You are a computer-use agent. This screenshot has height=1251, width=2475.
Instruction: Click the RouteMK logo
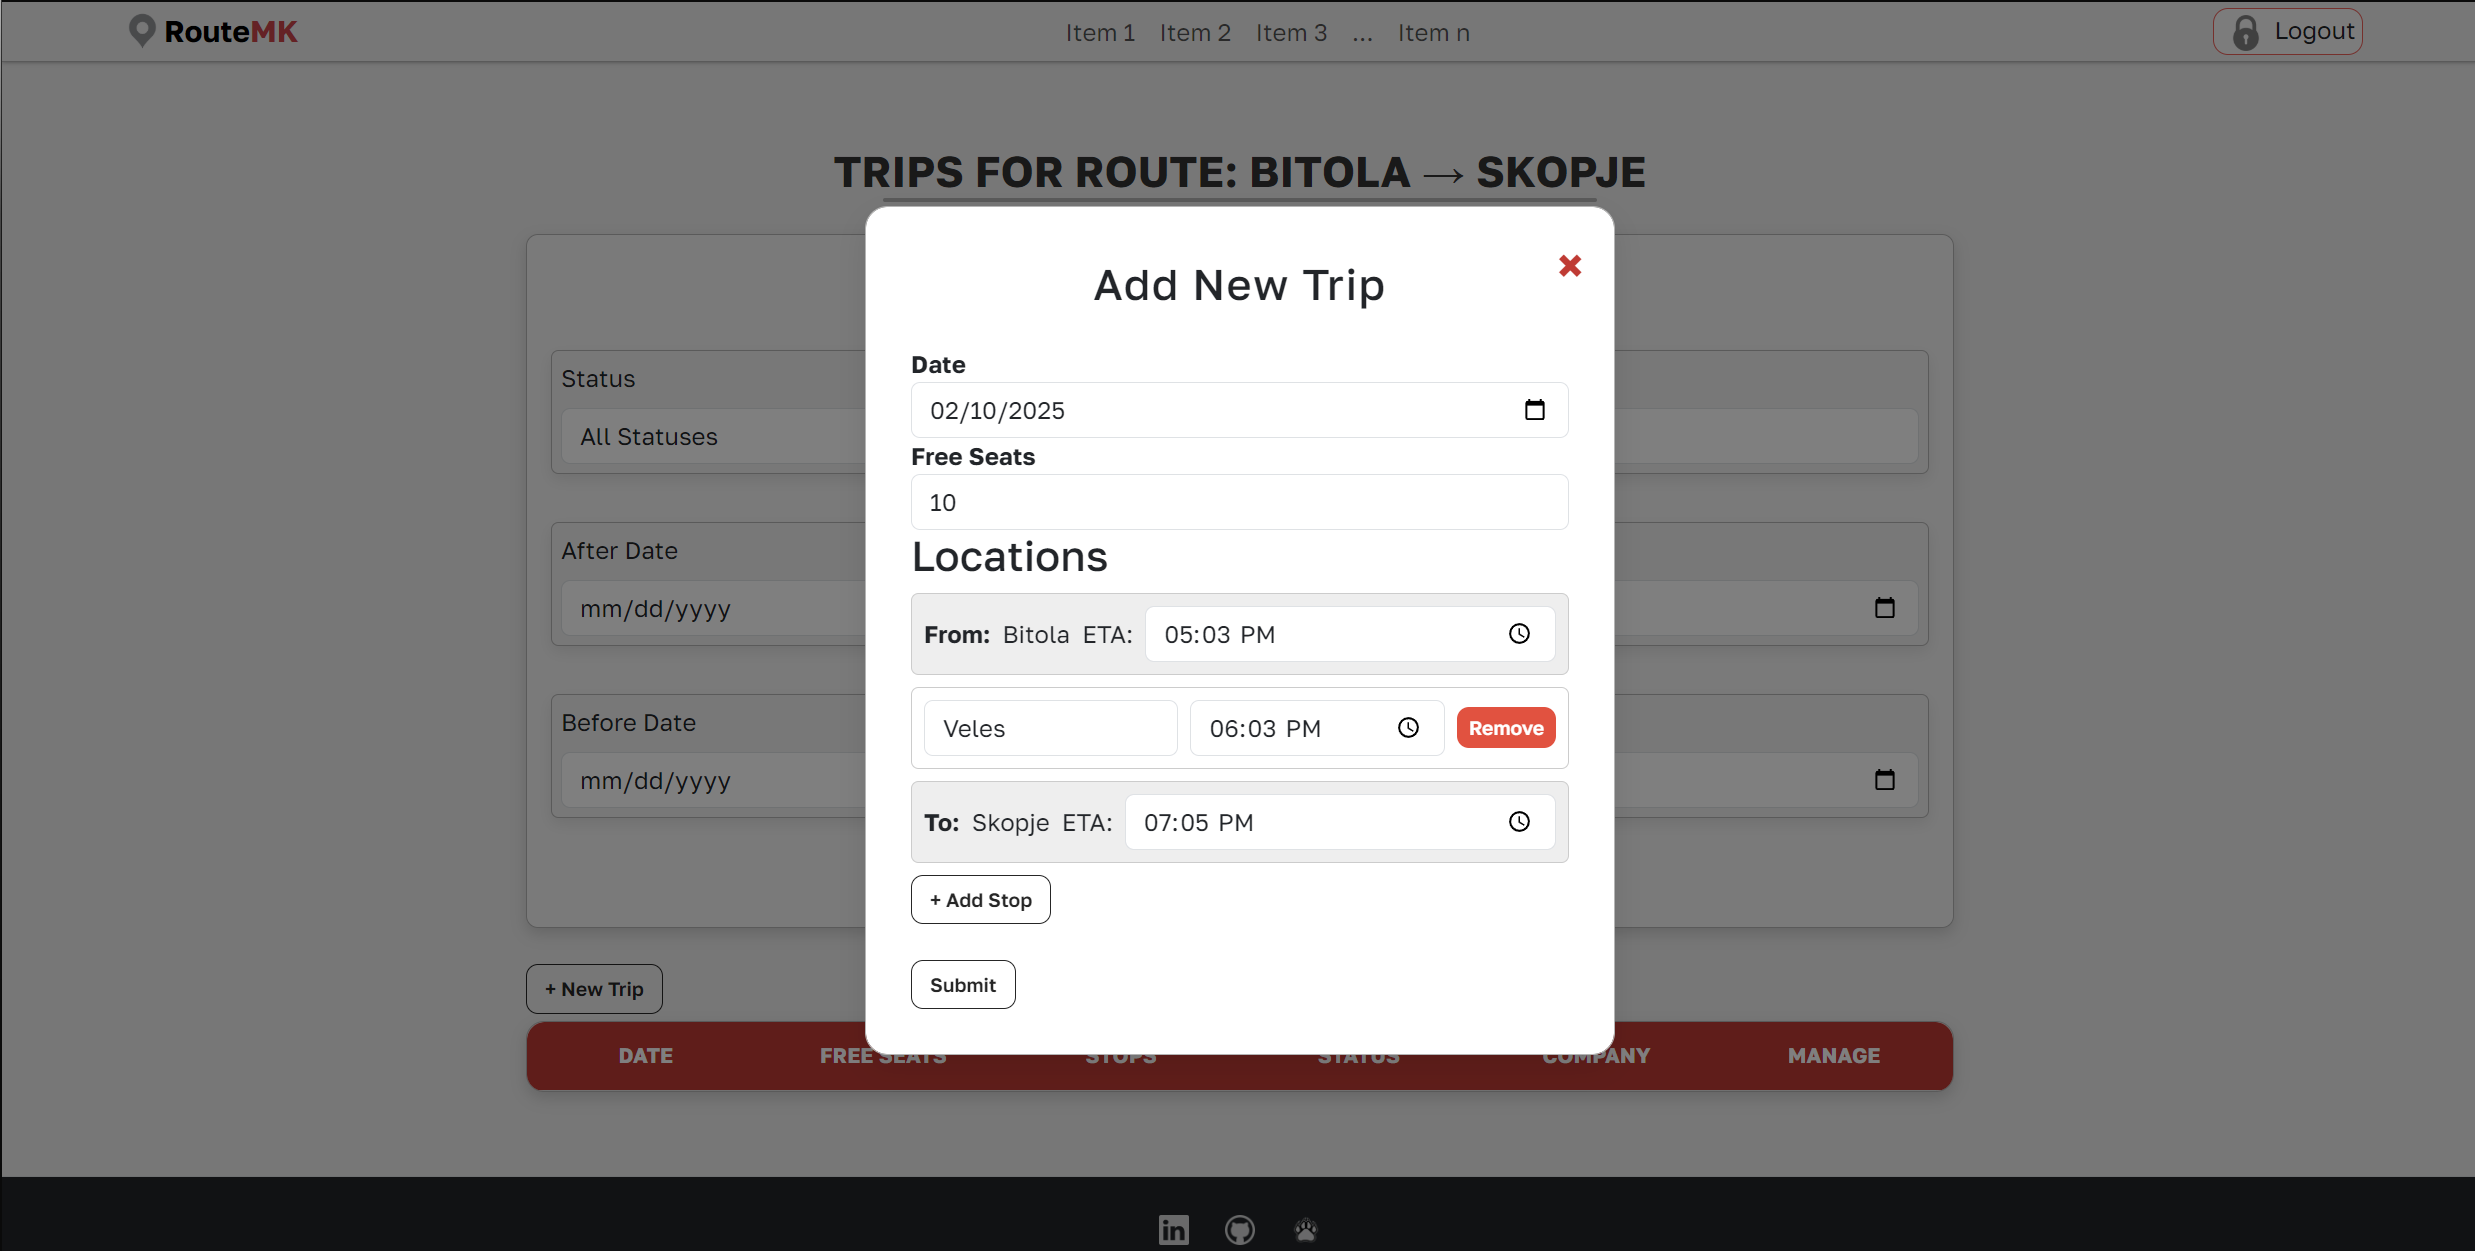click(x=213, y=32)
